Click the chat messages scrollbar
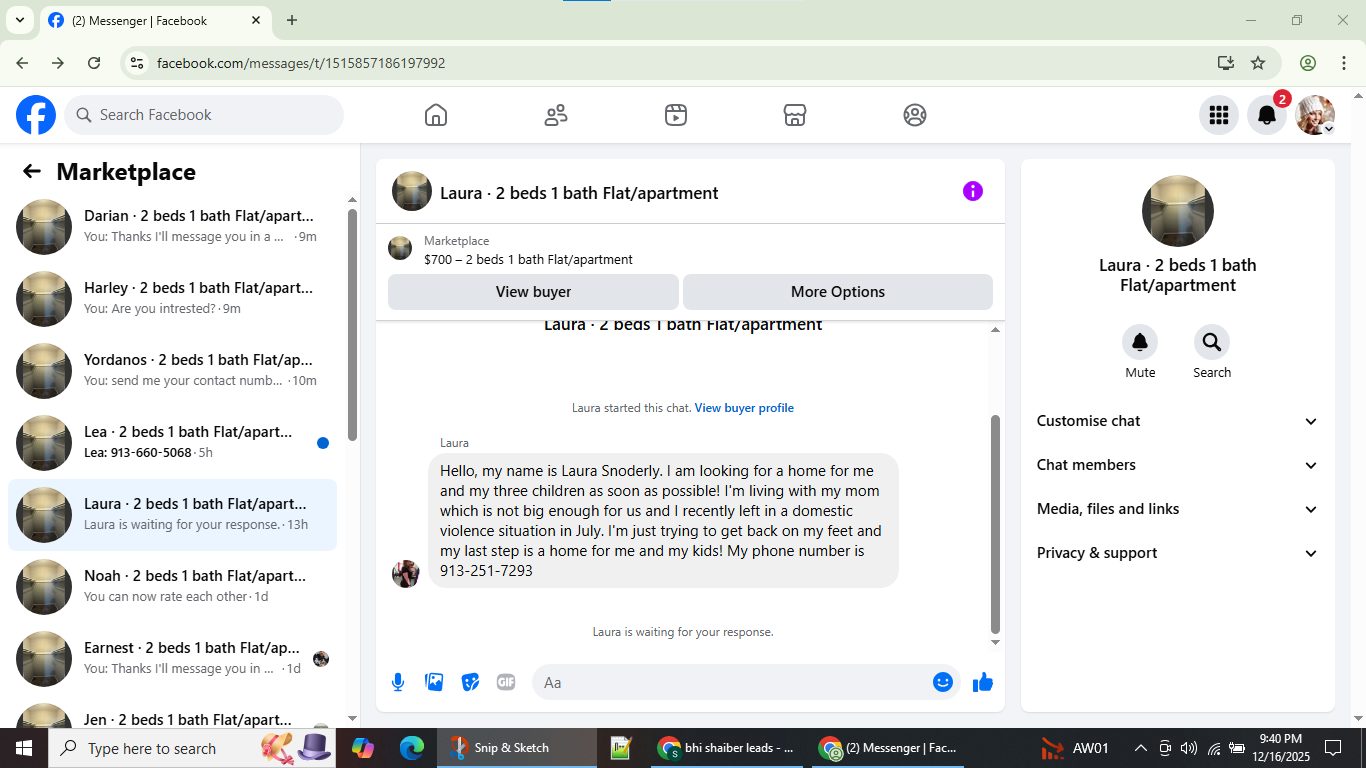The width and height of the screenshot is (1366, 768). point(995,525)
